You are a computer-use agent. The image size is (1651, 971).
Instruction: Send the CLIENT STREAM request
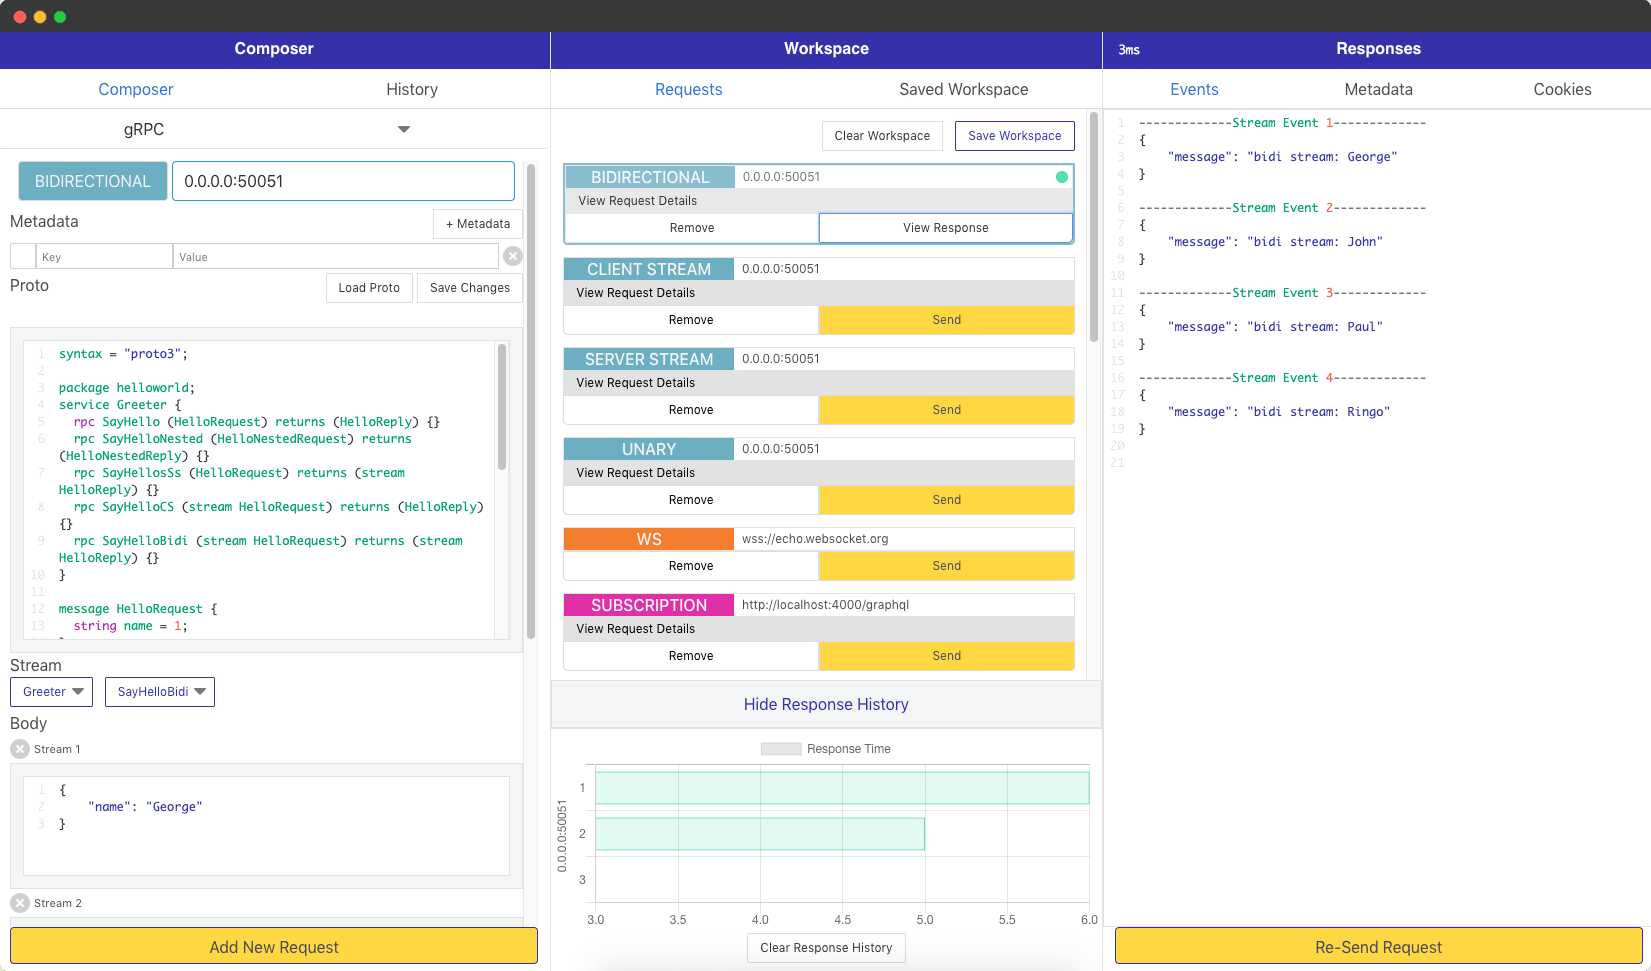point(946,320)
